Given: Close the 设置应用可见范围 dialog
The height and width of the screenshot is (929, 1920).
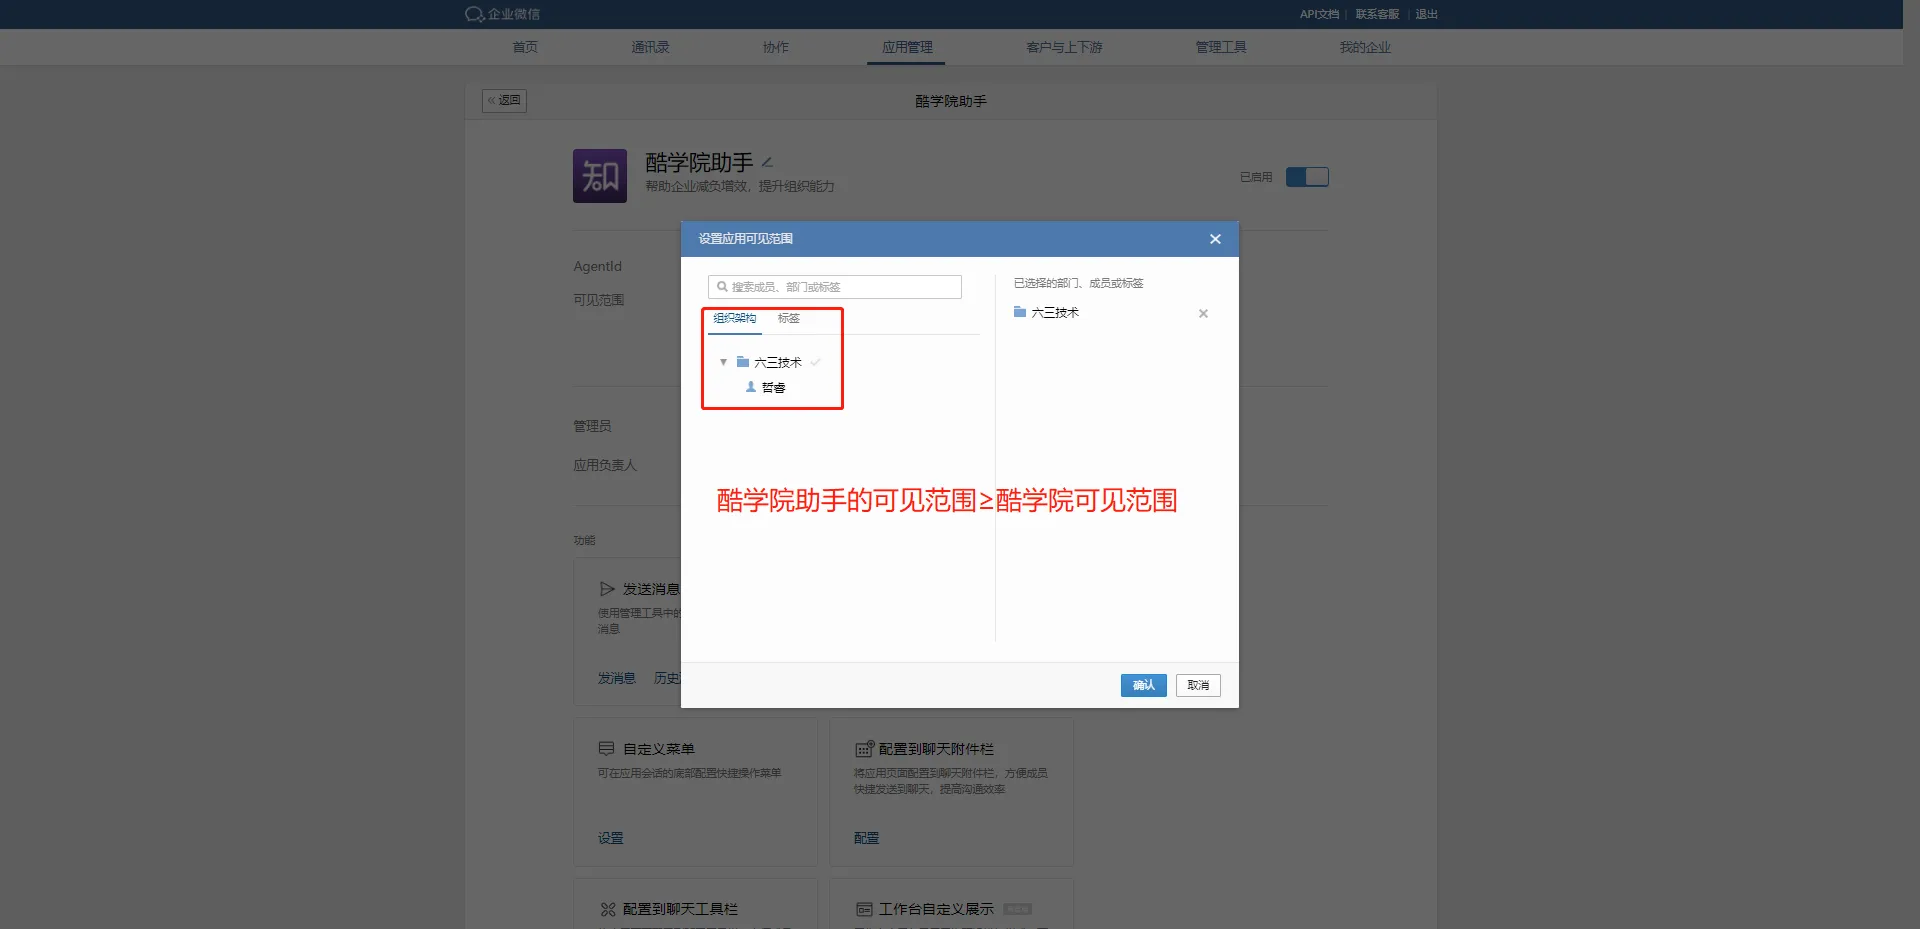Looking at the screenshot, I should (x=1215, y=239).
